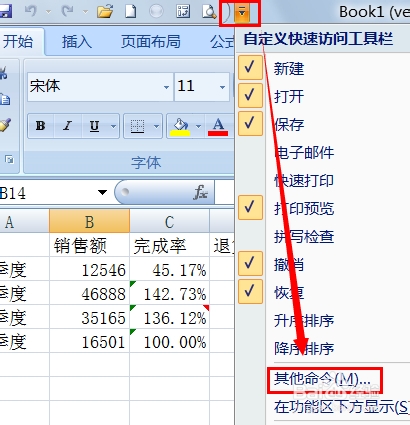This screenshot has height=425, width=410.
Task: Apply Underline formatting
Action: click(95, 126)
